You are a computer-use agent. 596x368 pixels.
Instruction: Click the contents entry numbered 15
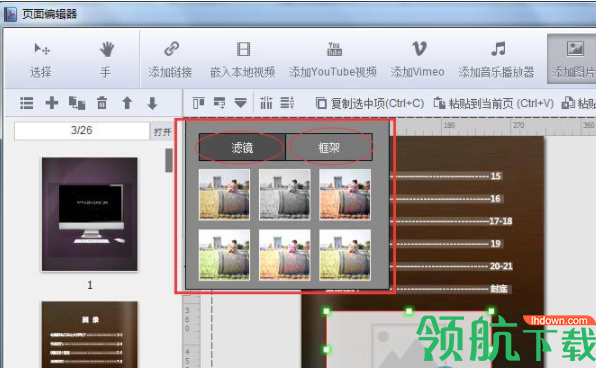pos(447,176)
